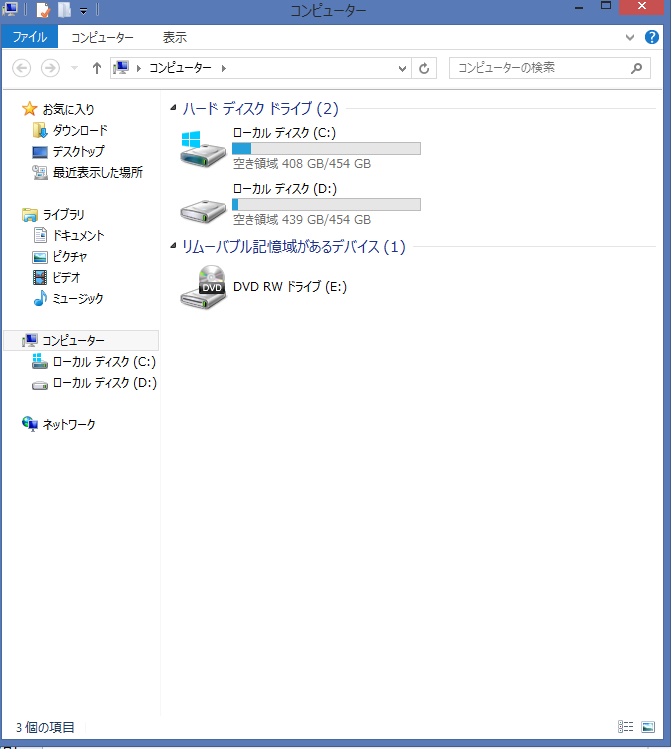The width and height of the screenshot is (671, 749).
Task: Switch to the コンピューター ribbon tab
Action: 102,37
